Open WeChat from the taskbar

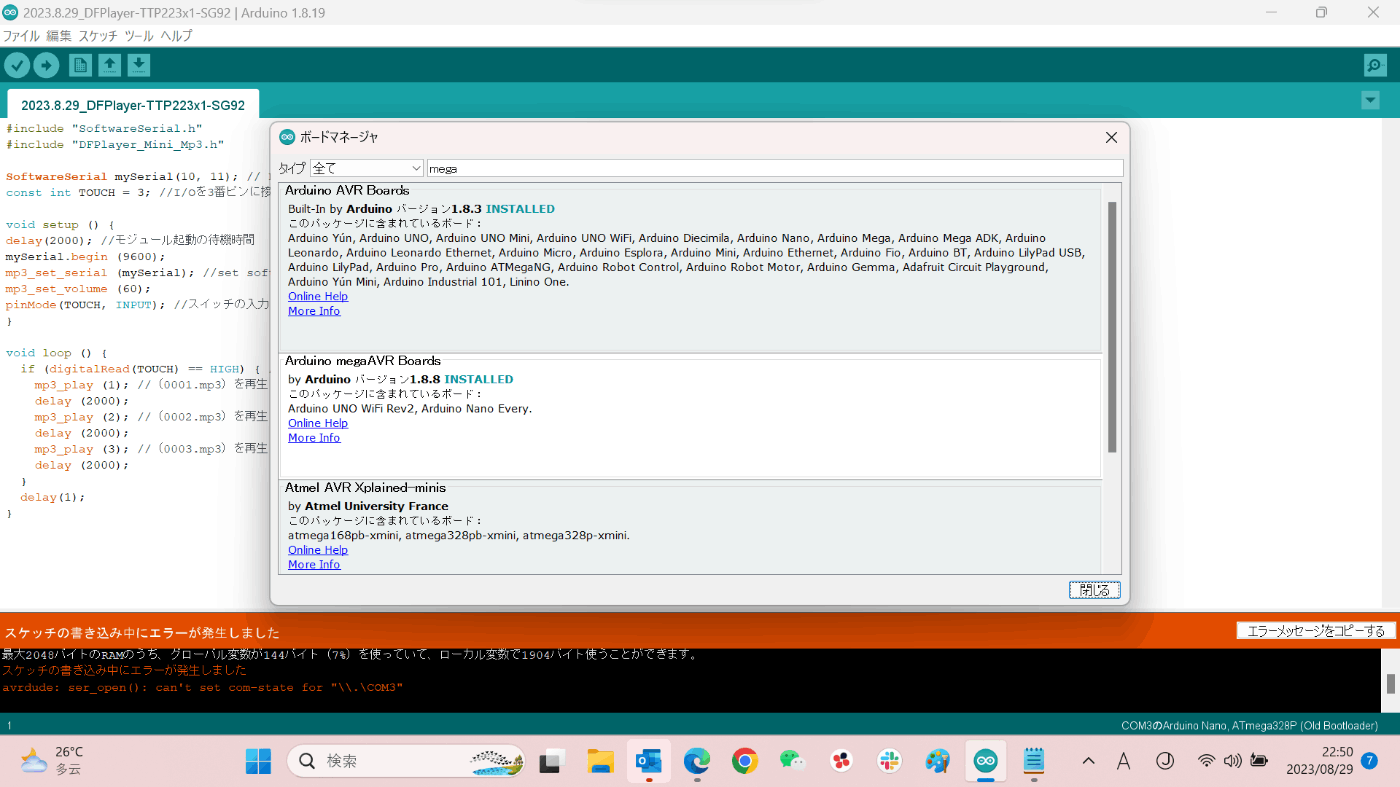(793, 761)
